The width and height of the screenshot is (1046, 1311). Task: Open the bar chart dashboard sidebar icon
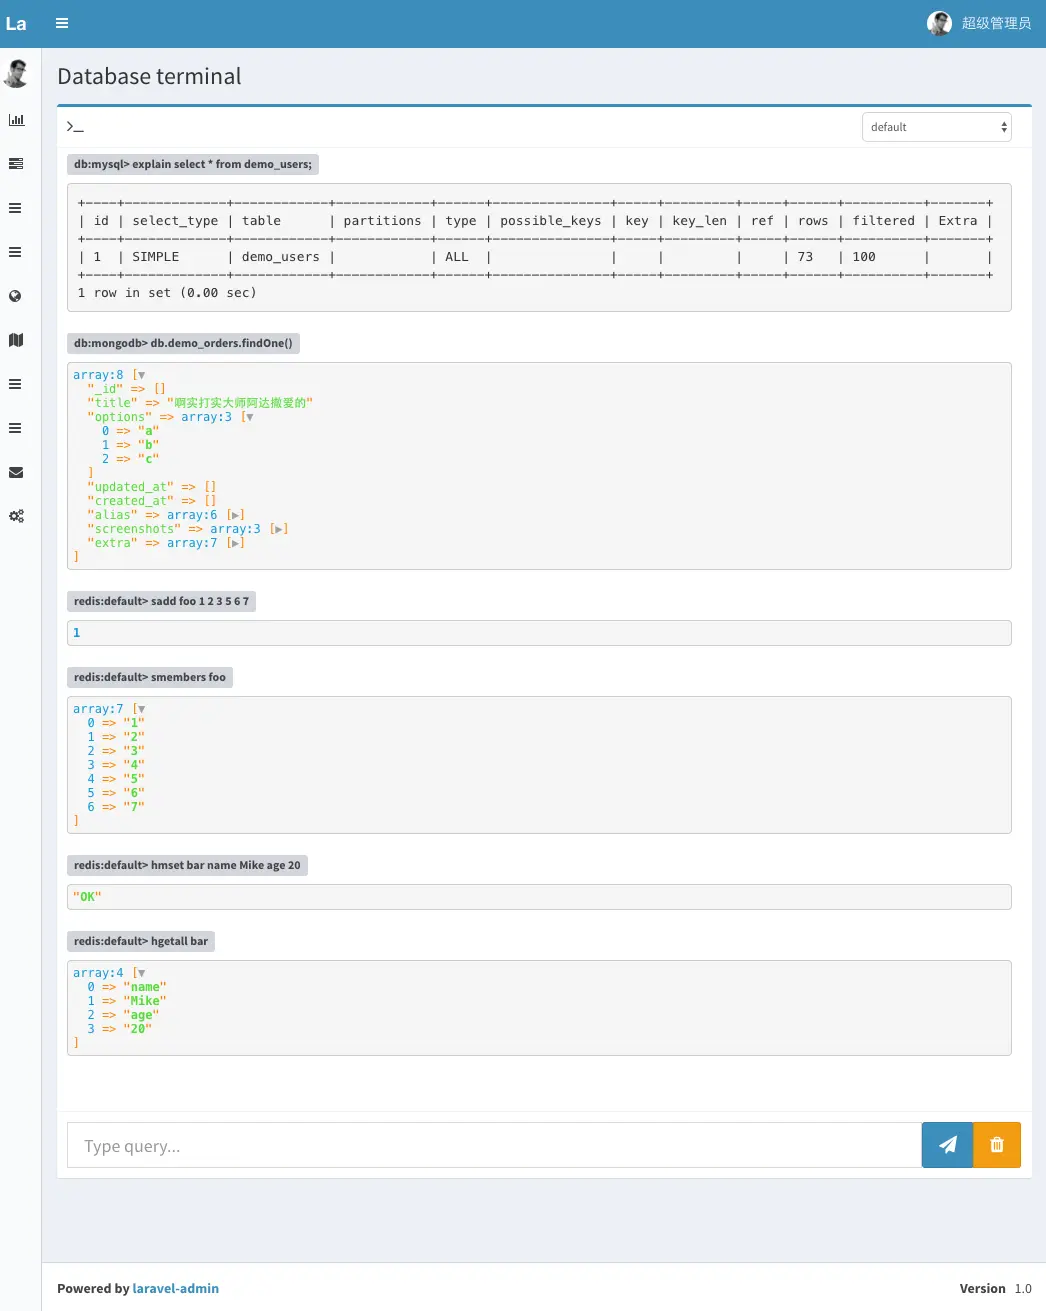16,120
